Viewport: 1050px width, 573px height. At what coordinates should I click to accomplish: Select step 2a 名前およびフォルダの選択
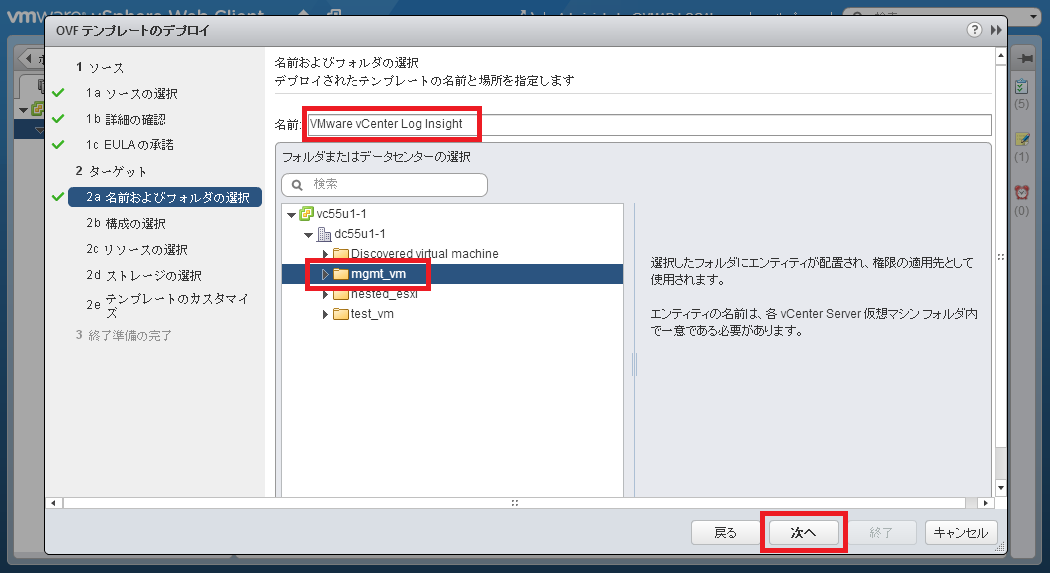point(165,197)
